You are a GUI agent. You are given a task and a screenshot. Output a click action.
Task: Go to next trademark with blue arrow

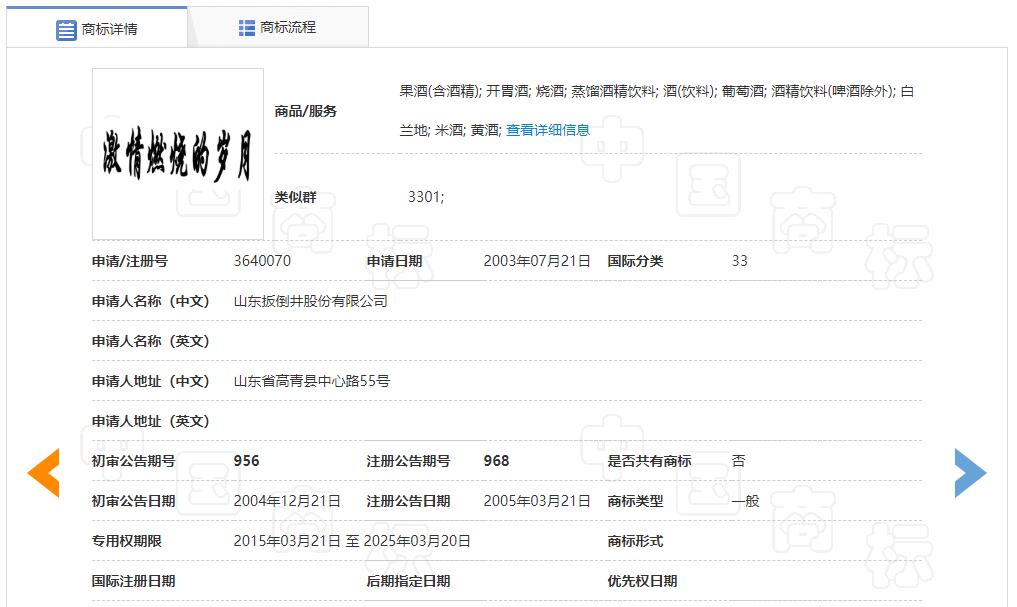click(x=970, y=473)
